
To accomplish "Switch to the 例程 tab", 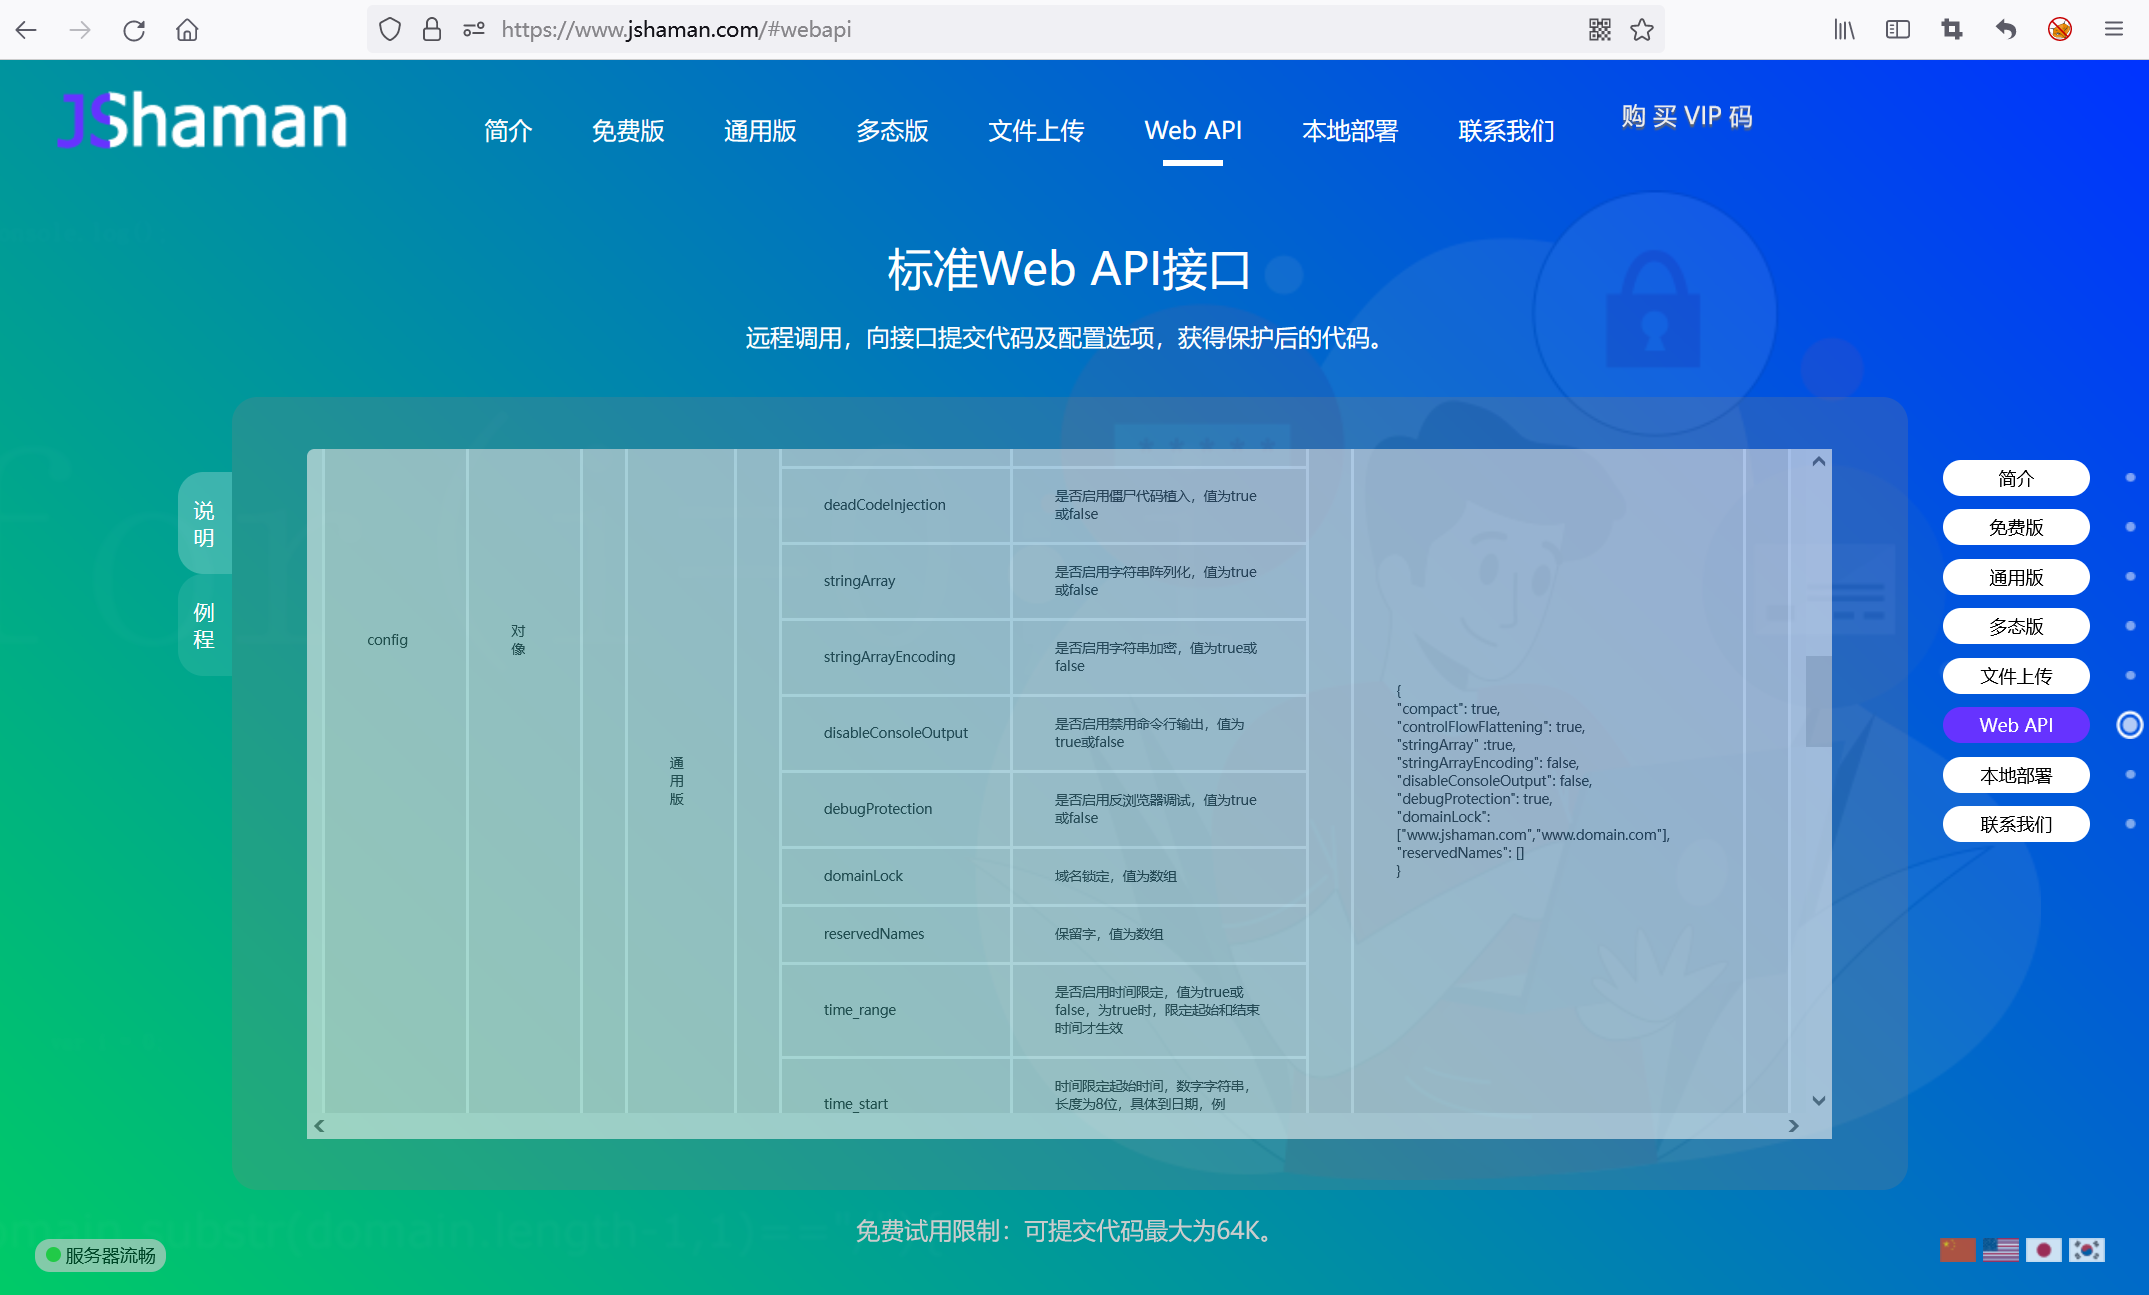I will coord(204,626).
